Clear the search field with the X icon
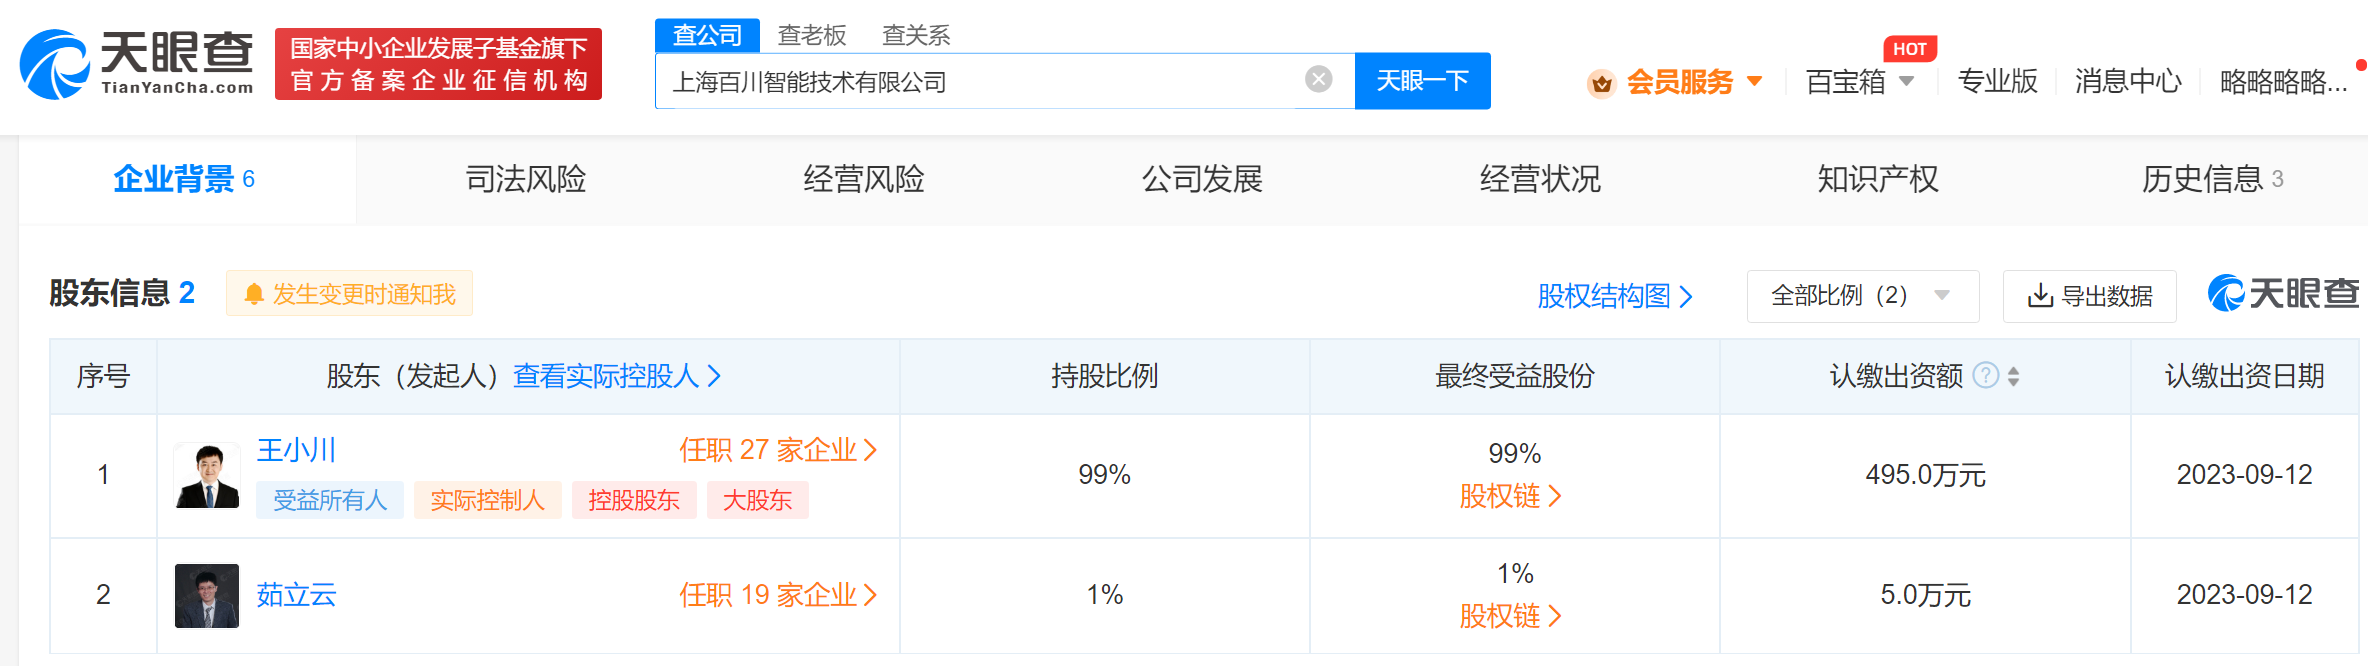This screenshot has height=666, width=2368. pyautogui.click(x=1319, y=79)
